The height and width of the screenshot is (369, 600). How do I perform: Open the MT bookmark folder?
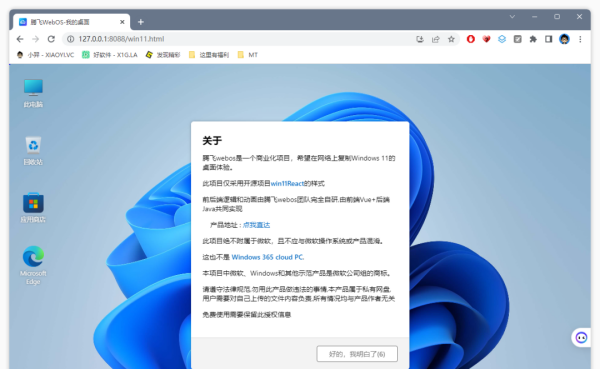click(x=248, y=55)
